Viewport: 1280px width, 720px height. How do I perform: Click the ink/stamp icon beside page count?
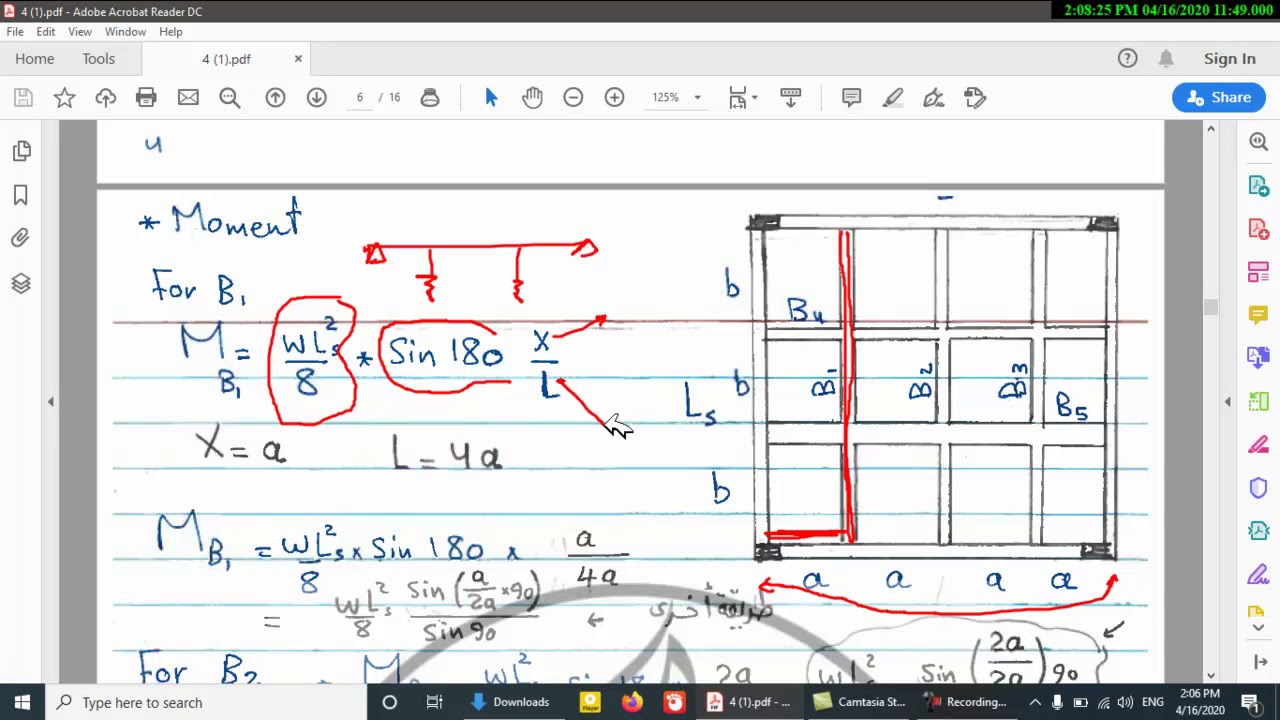click(x=430, y=97)
